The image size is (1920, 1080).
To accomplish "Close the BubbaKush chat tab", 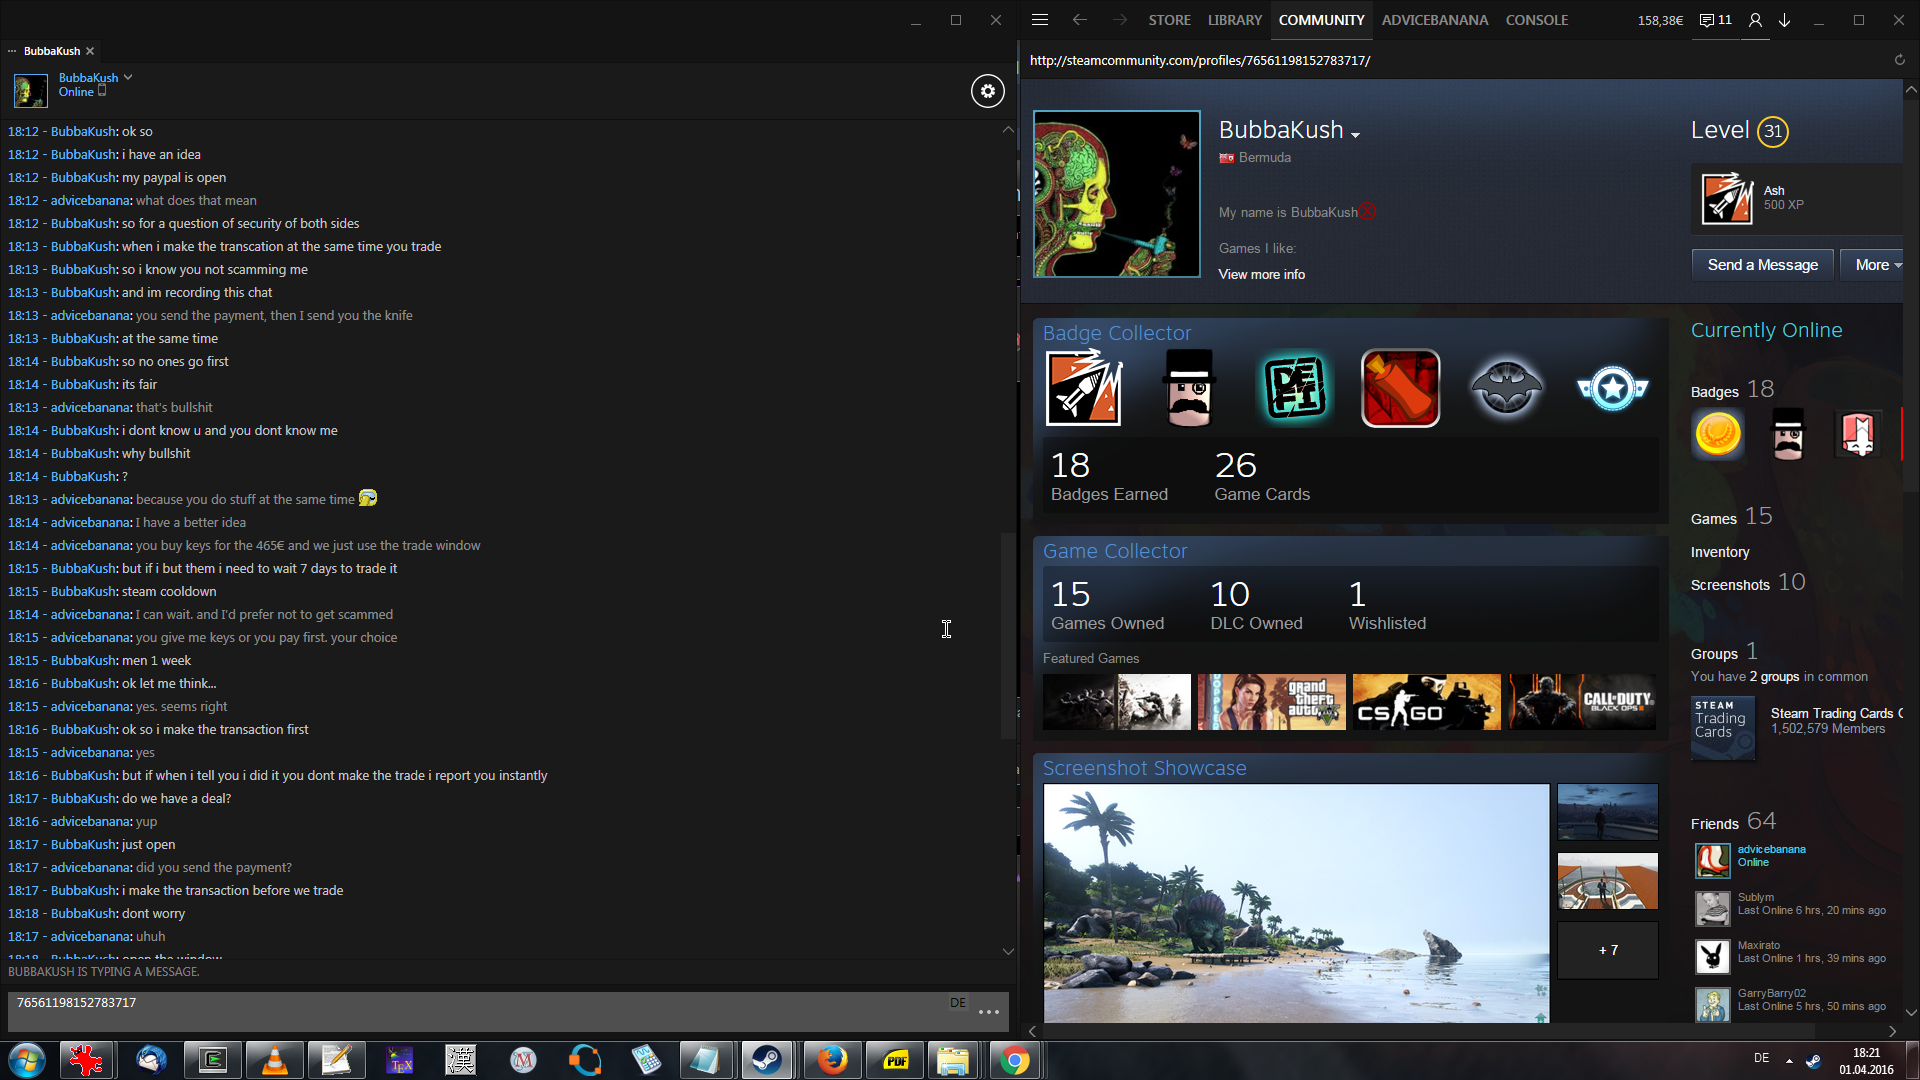I will [90, 51].
